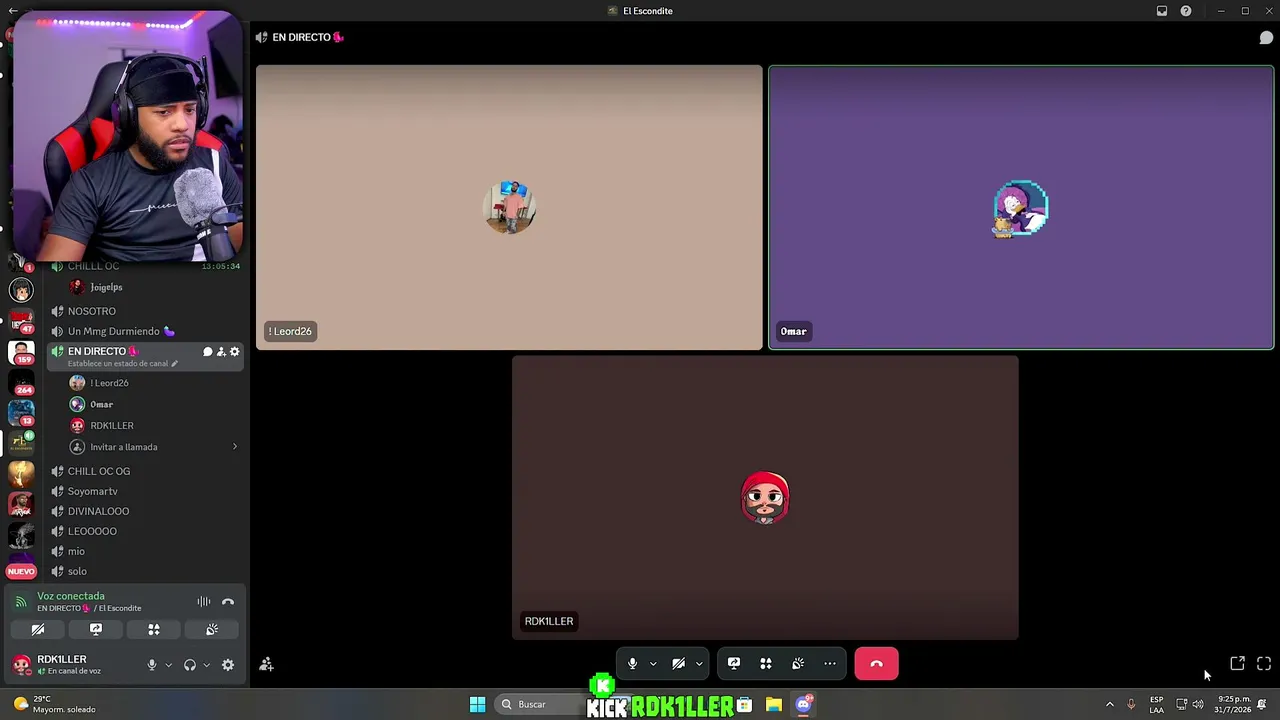Mute the microphone in the bottom call bar

[x=632, y=664]
